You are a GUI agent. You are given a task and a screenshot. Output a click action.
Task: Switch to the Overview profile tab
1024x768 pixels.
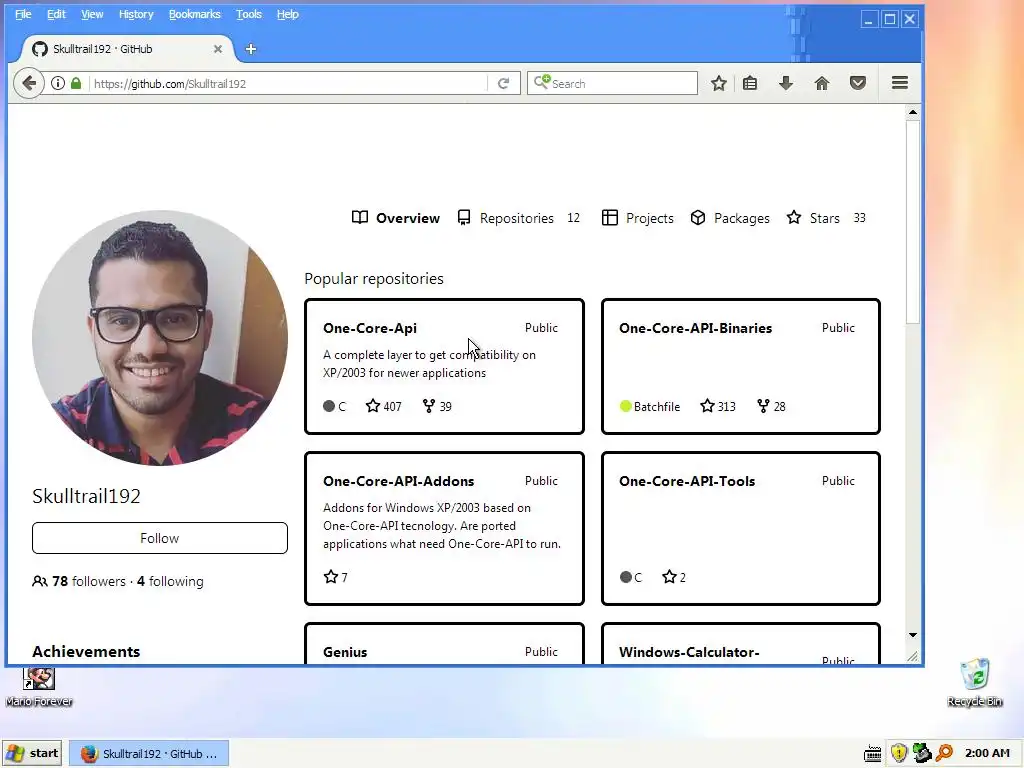click(396, 218)
